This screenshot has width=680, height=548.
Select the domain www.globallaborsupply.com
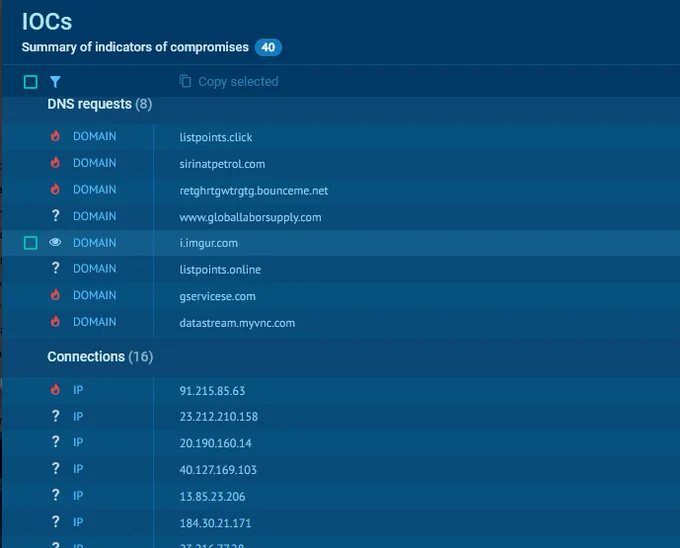250,217
